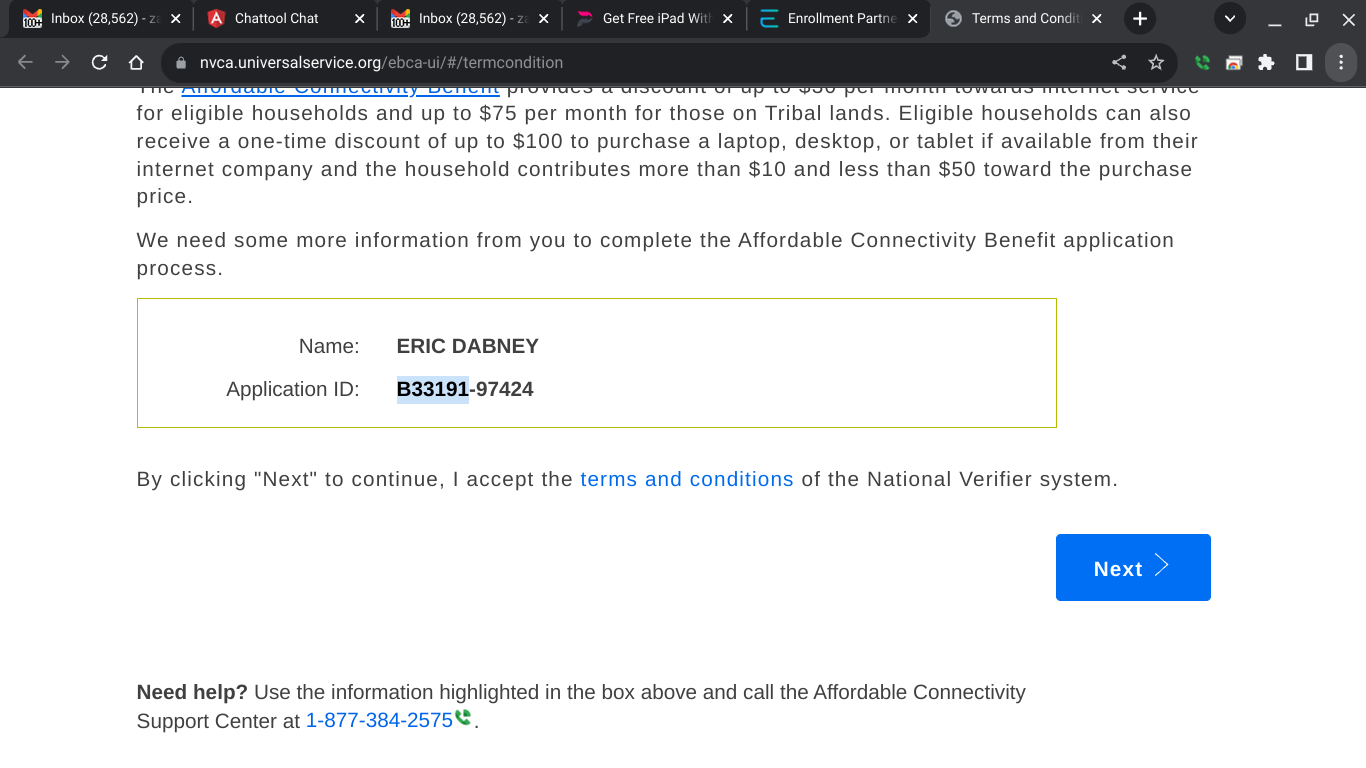Click the green phone extension icon in toolbar
The height and width of the screenshot is (768, 1366).
(x=1202, y=62)
